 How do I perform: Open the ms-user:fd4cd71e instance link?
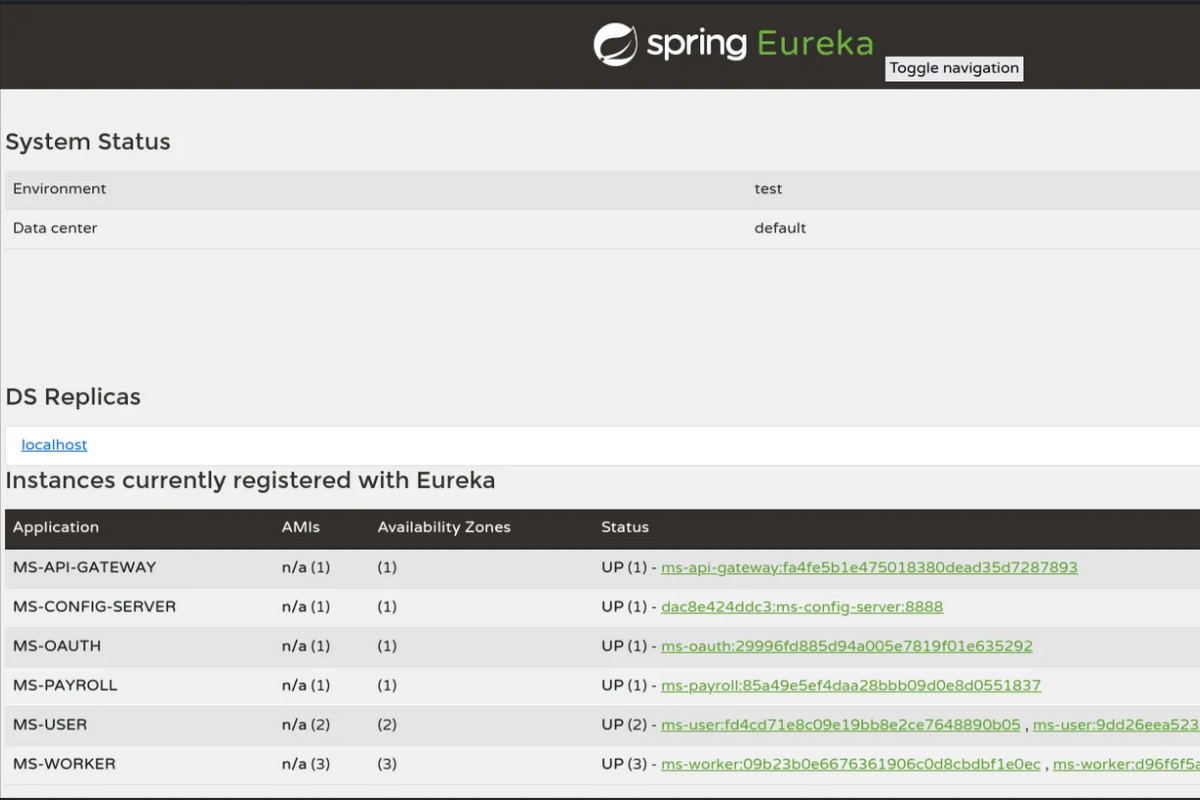coord(841,725)
